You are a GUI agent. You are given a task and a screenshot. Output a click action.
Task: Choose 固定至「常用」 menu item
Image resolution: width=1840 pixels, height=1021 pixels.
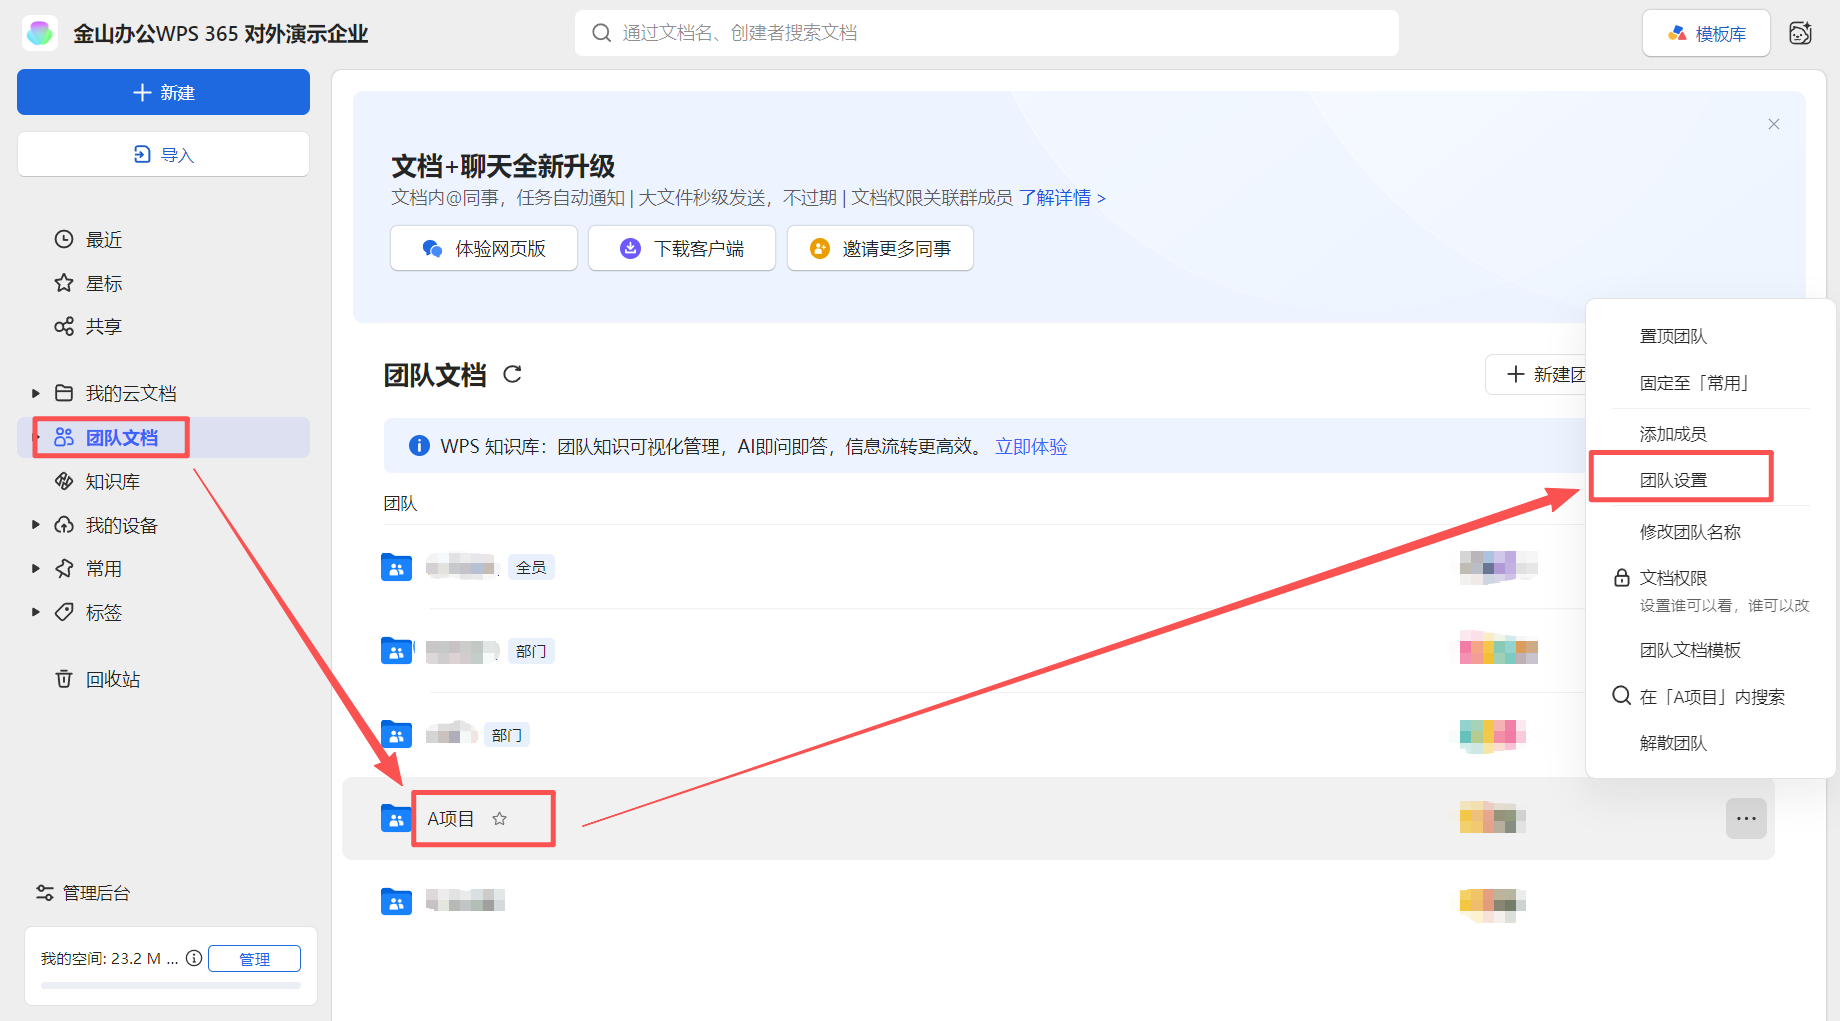point(1710,383)
